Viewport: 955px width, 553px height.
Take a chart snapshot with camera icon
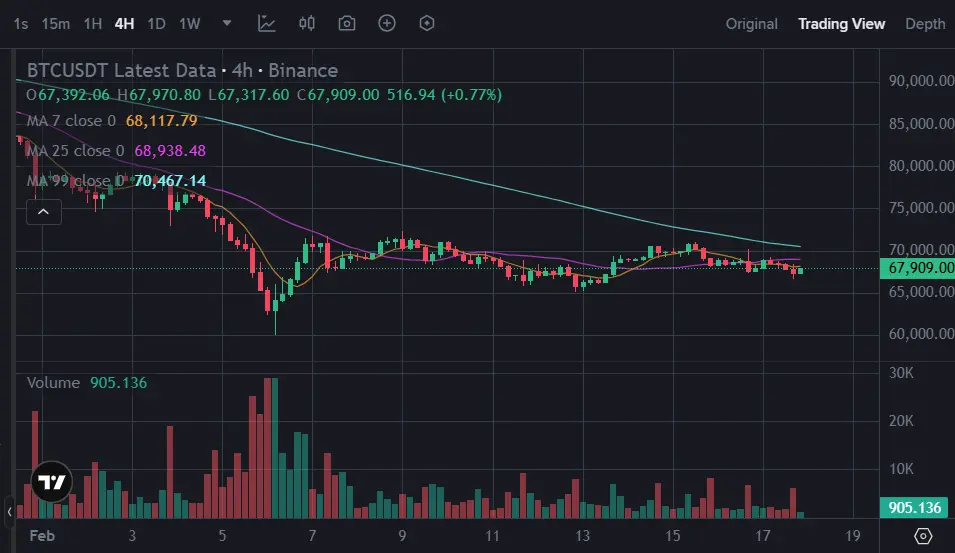coord(347,24)
